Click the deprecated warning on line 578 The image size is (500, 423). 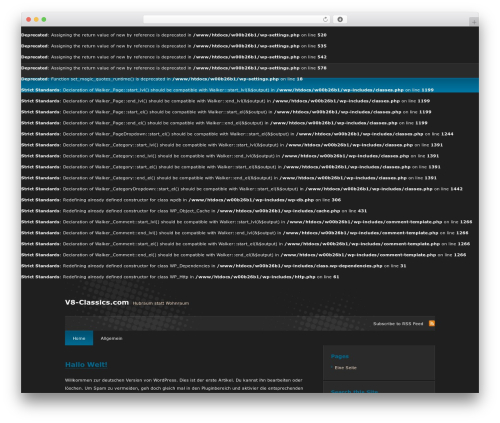click(x=174, y=68)
